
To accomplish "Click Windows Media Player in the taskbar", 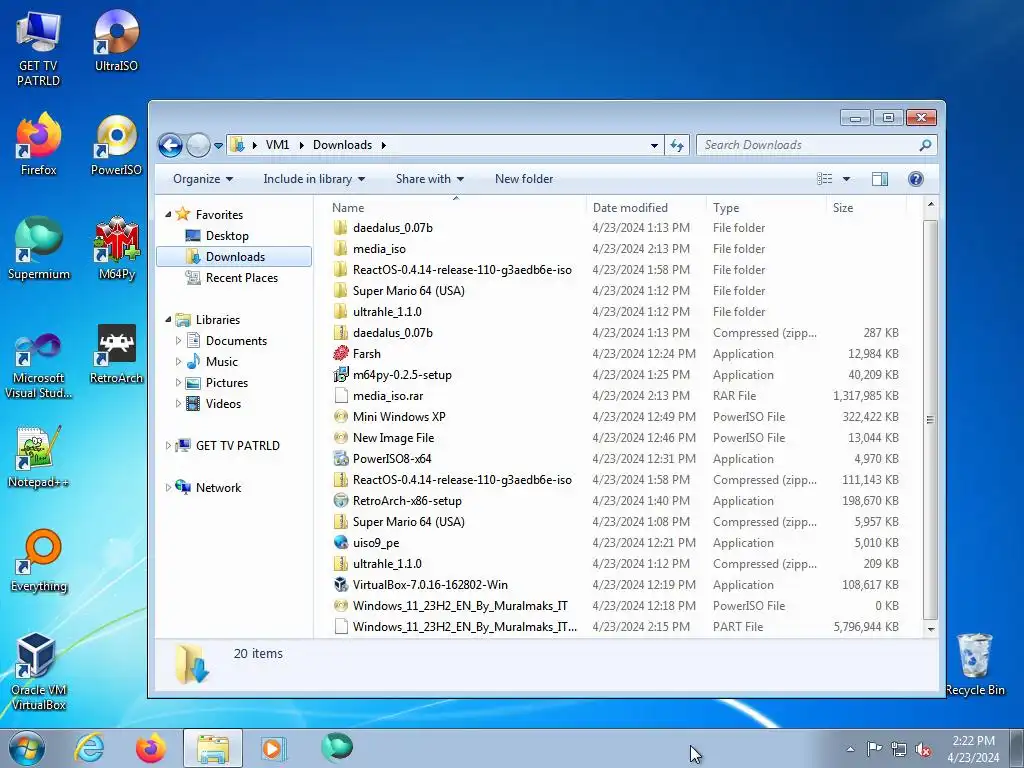I will pos(274,748).
